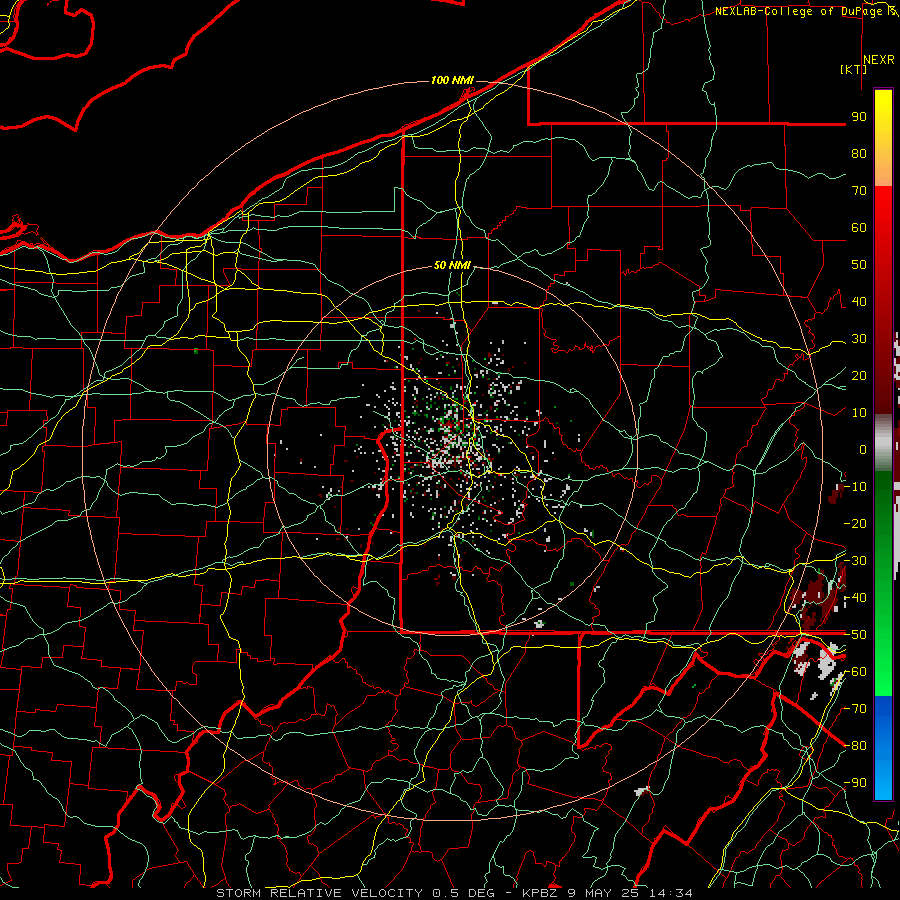The width and height of the screenshot is (900, 900).
Task: Click the "100 NMI" range ring label
Action: [x=452, y=80]
